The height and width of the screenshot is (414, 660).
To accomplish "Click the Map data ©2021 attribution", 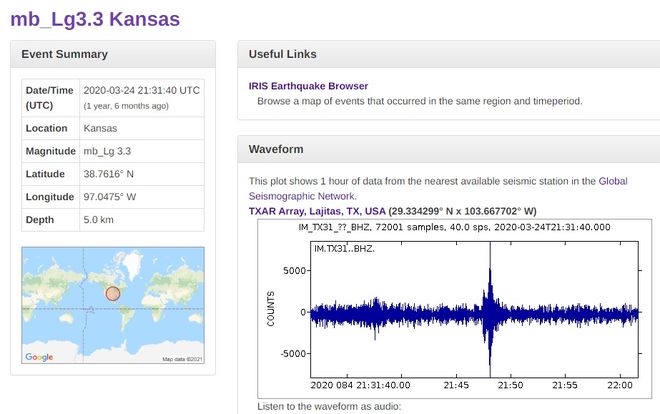I will 182,359.
